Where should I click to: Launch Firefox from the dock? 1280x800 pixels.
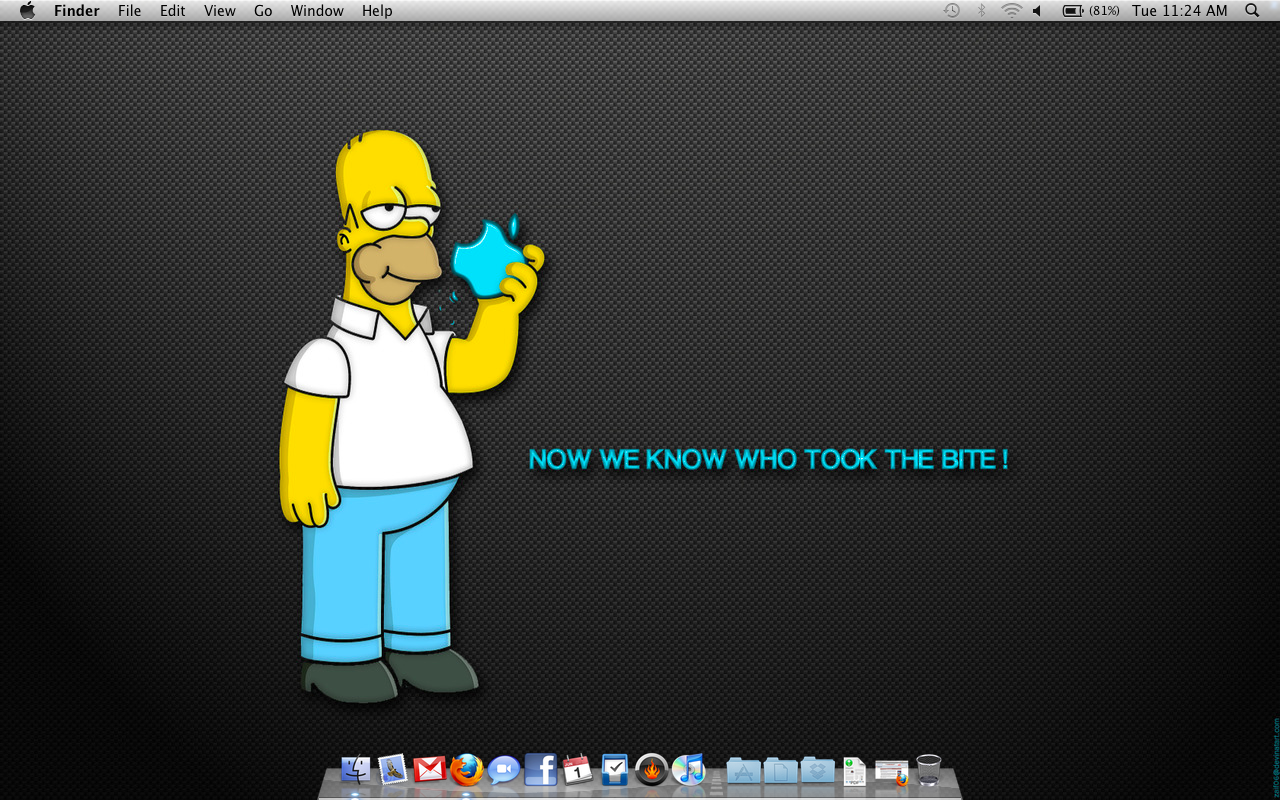click(467, 769)
